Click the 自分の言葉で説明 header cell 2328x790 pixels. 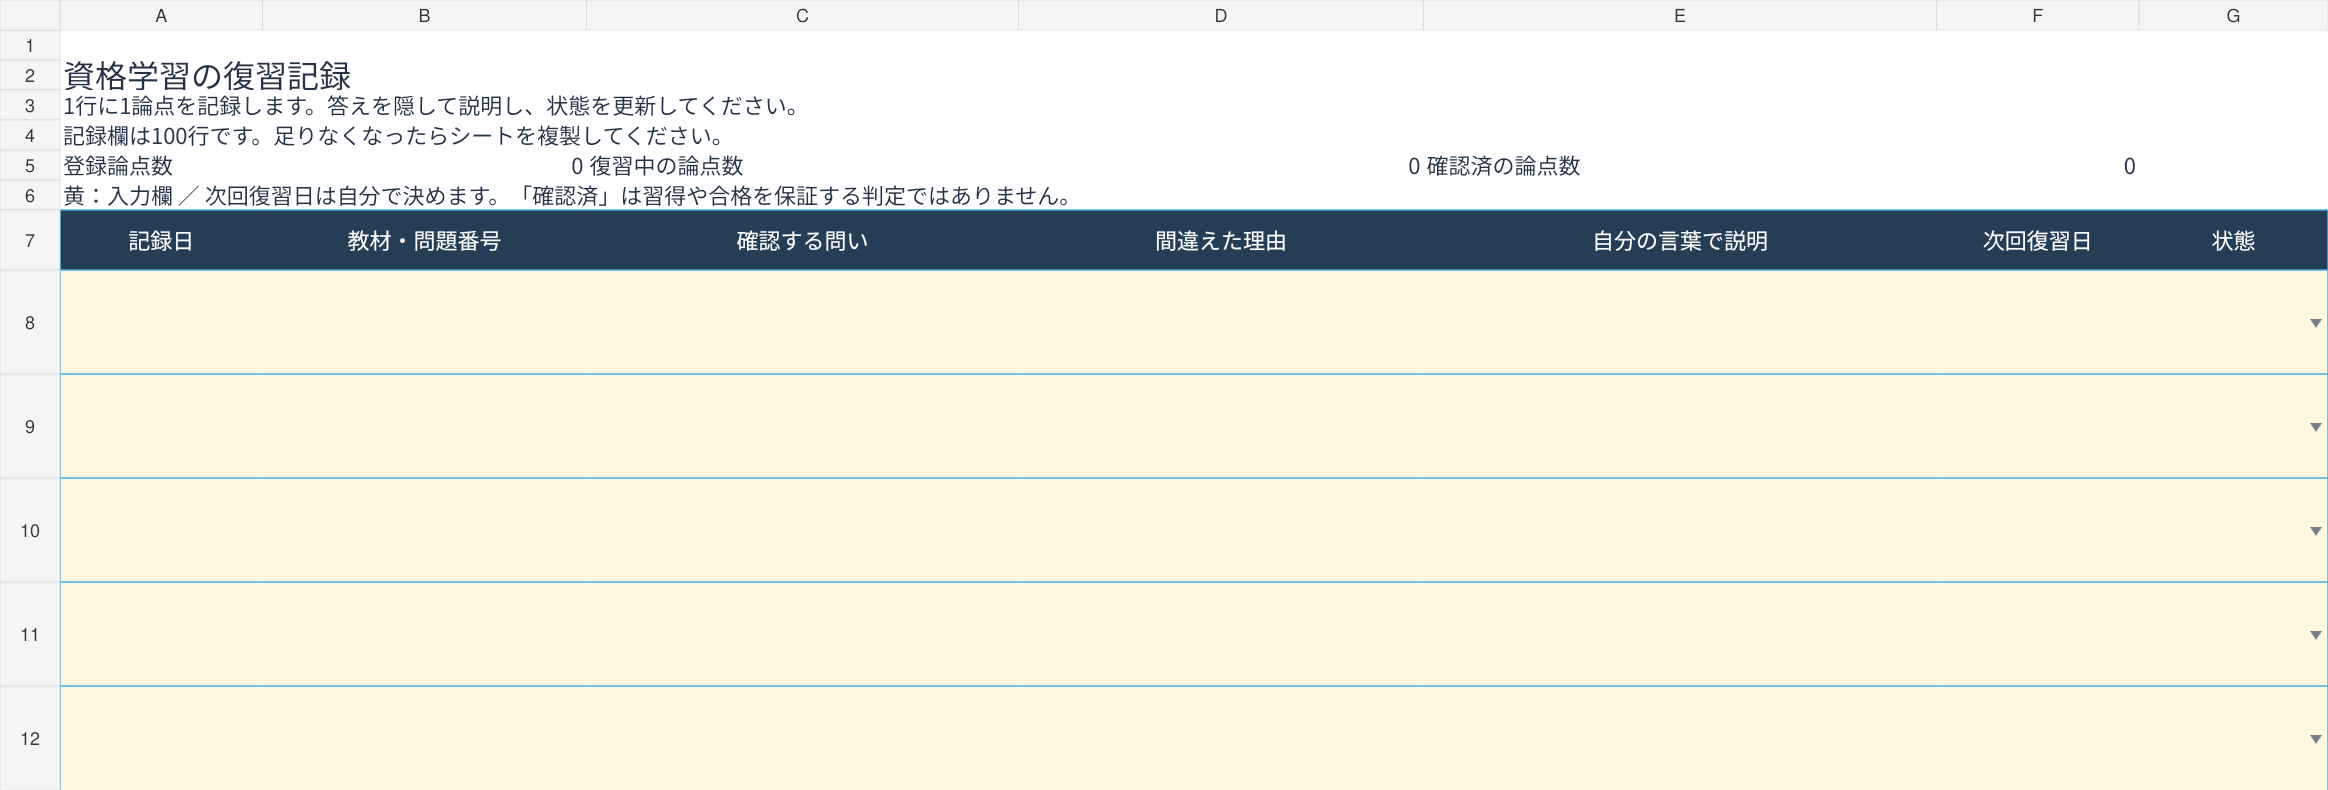[x=1680, y=241]
